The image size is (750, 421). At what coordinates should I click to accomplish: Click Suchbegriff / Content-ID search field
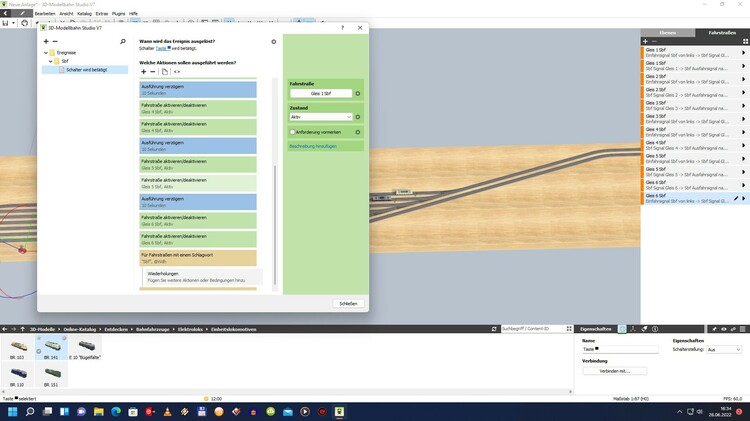(532, 329)
